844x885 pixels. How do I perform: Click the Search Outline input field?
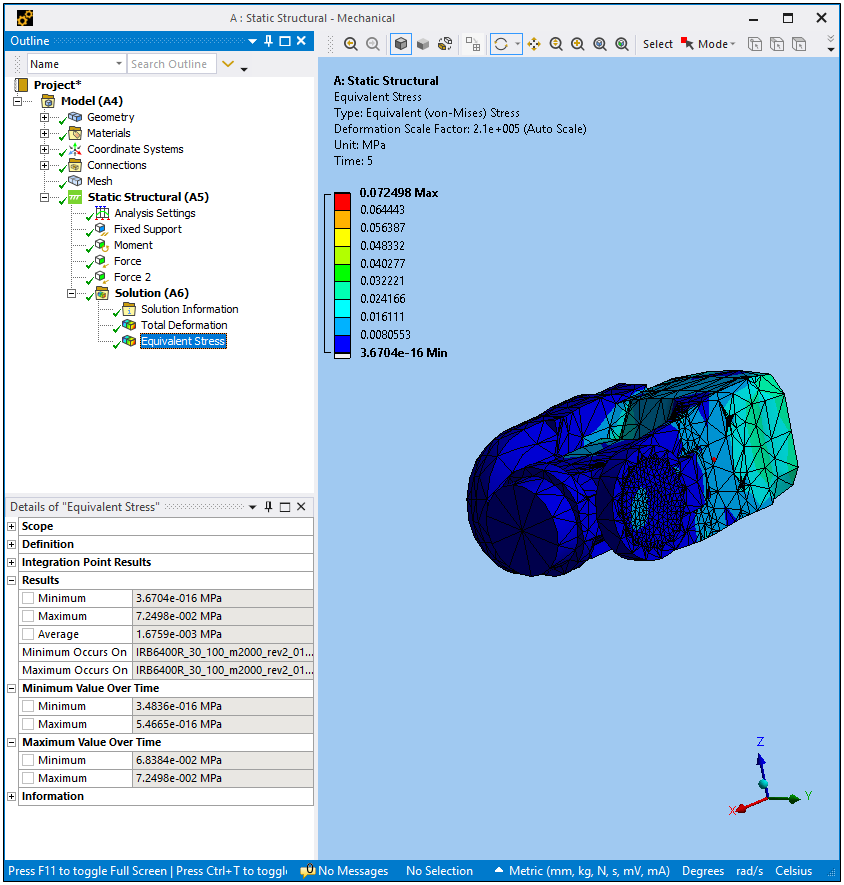click(170, 64)
